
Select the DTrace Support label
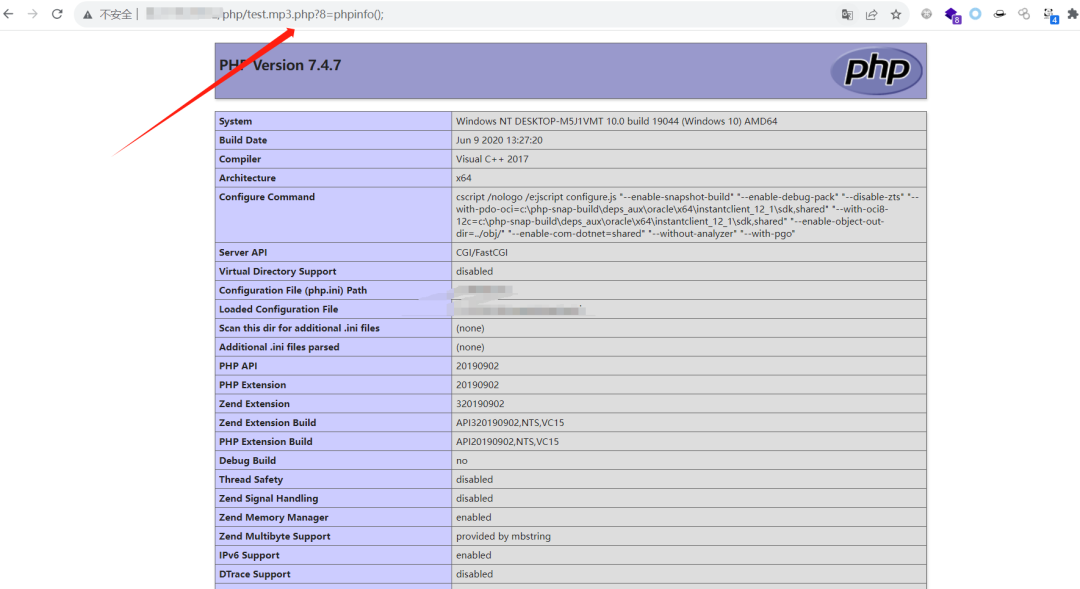coord(254,575)
